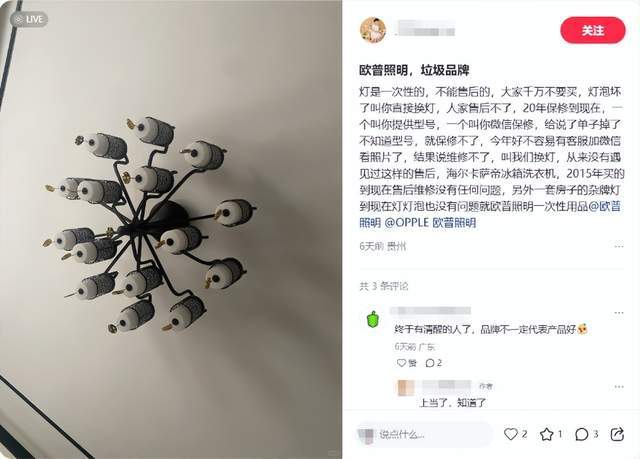Follow the author with the red 关注 button
Viewport: 640px width, 459px height.
pyautogui.click(x=593, y=30)
